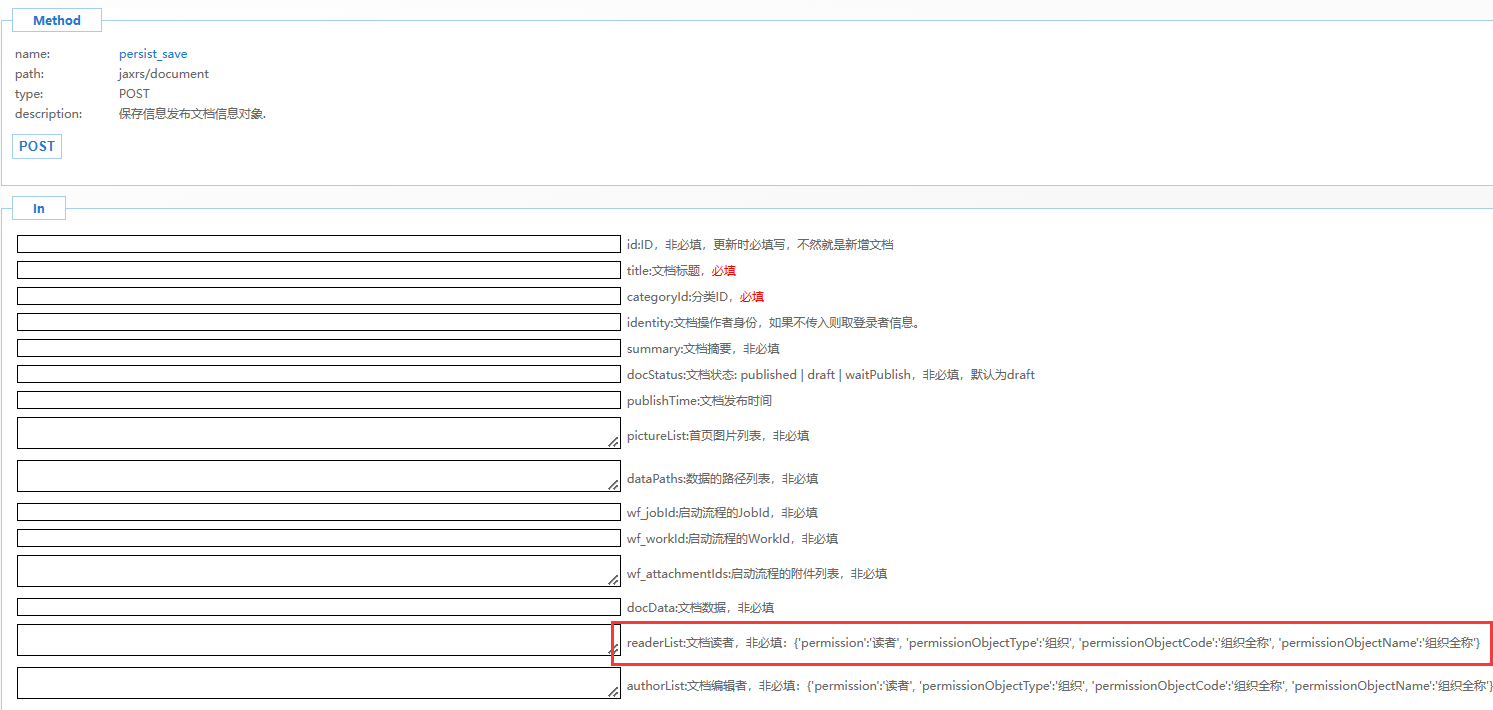Click the id field description label
Screen dimensions: 1493x710
pos(760,244)
